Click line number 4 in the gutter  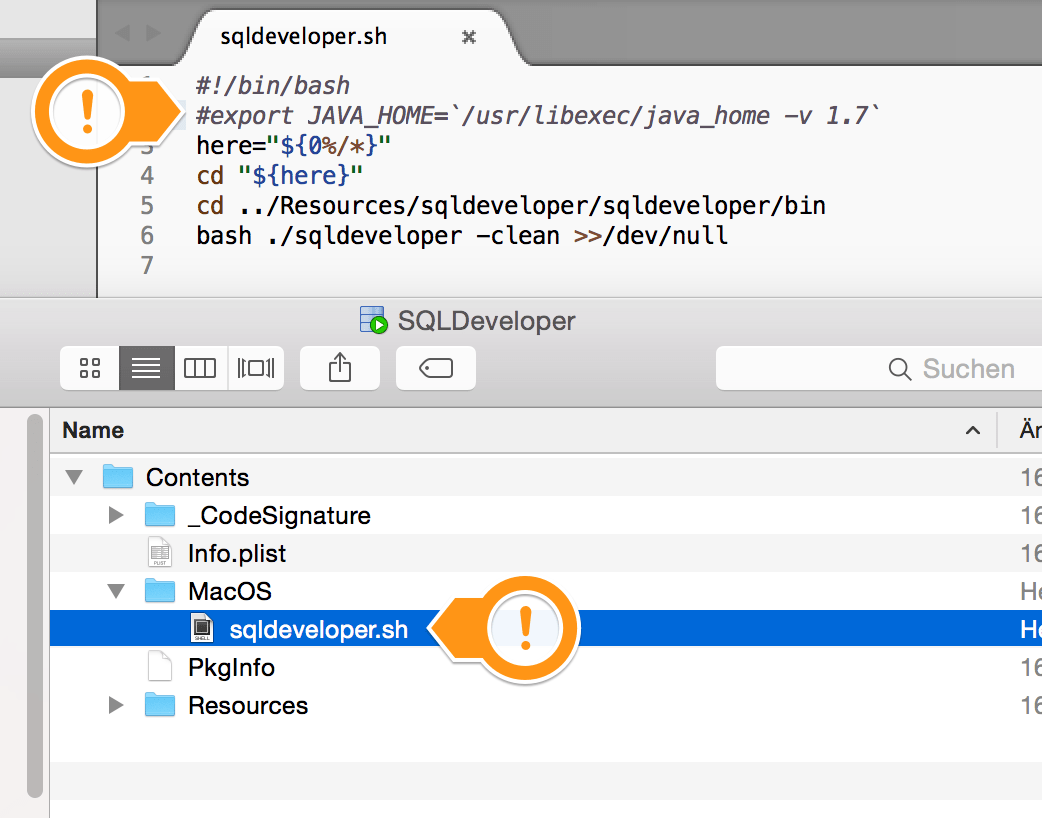click(x=148, y=175)
